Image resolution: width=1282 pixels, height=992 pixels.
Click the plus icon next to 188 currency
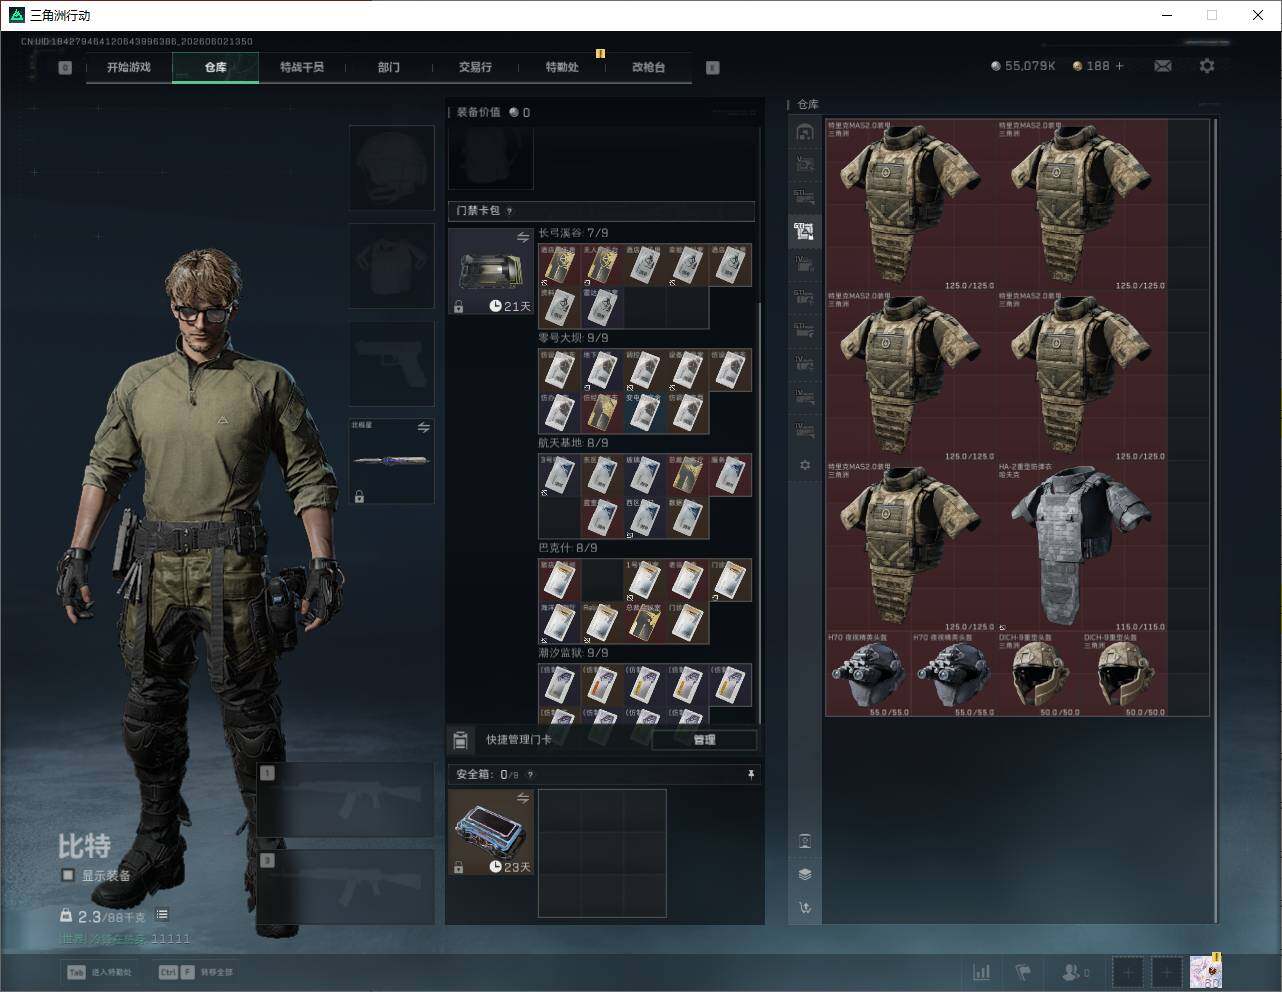(x=1119, y=66)
